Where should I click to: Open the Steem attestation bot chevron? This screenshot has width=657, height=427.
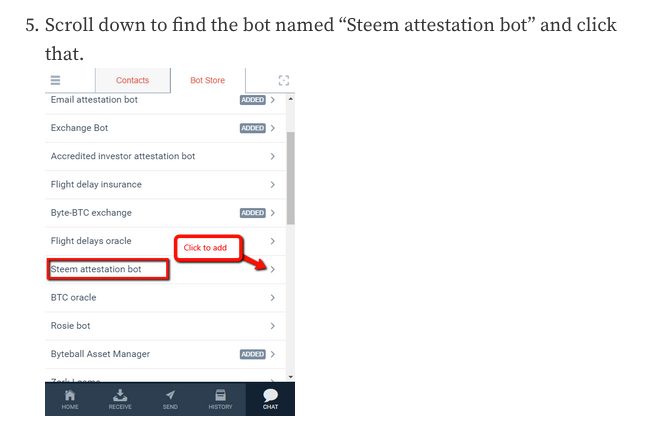pyautogui.click(x=273, y=269)
